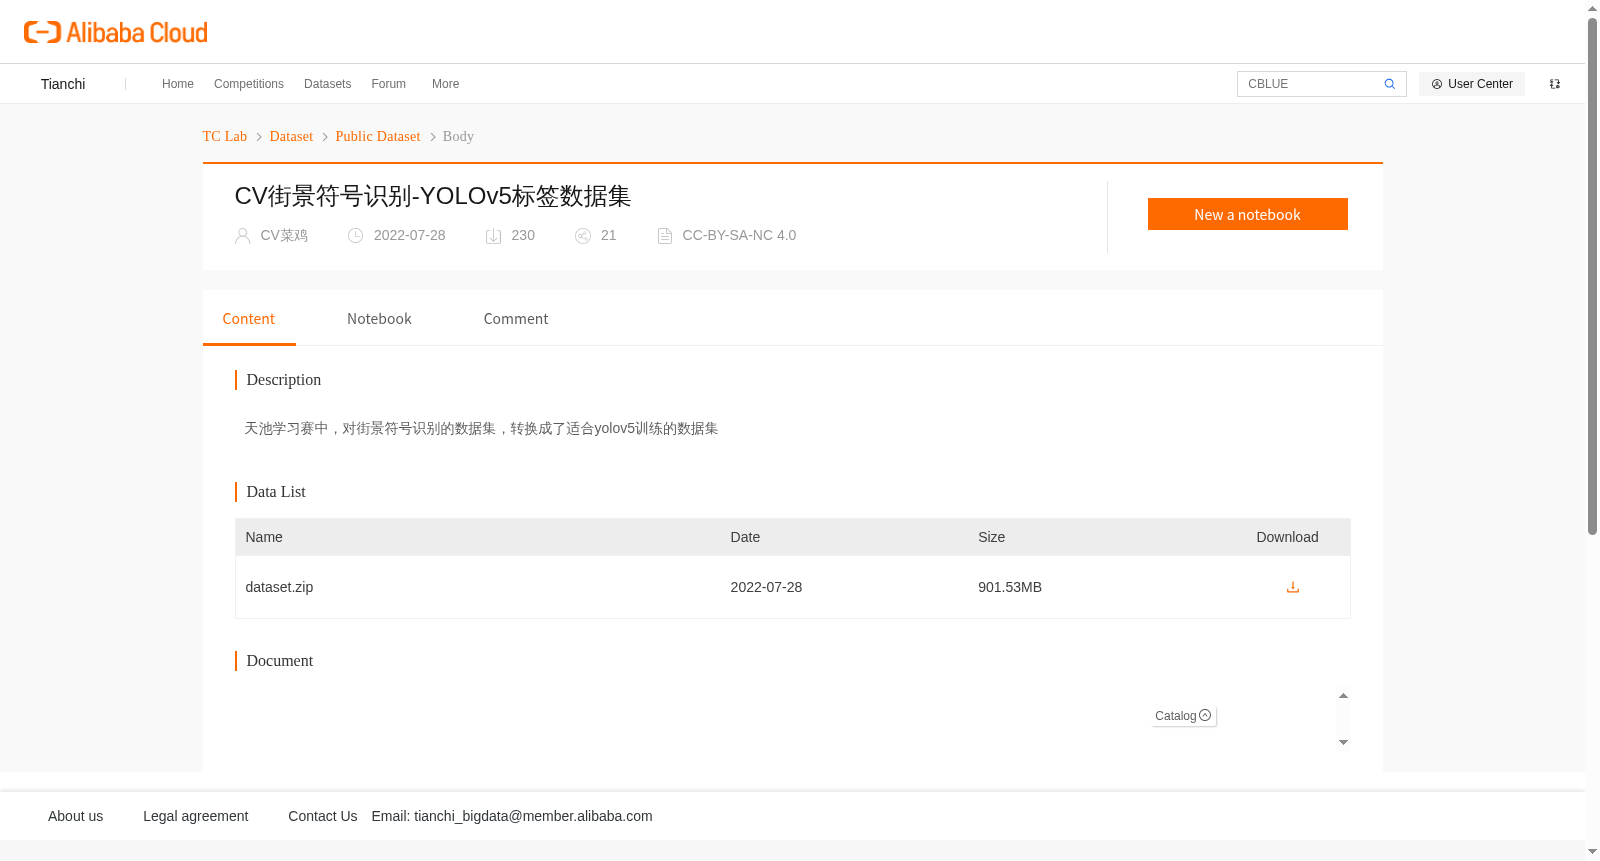Click the author name CV菜鸡

pos(284,236)
